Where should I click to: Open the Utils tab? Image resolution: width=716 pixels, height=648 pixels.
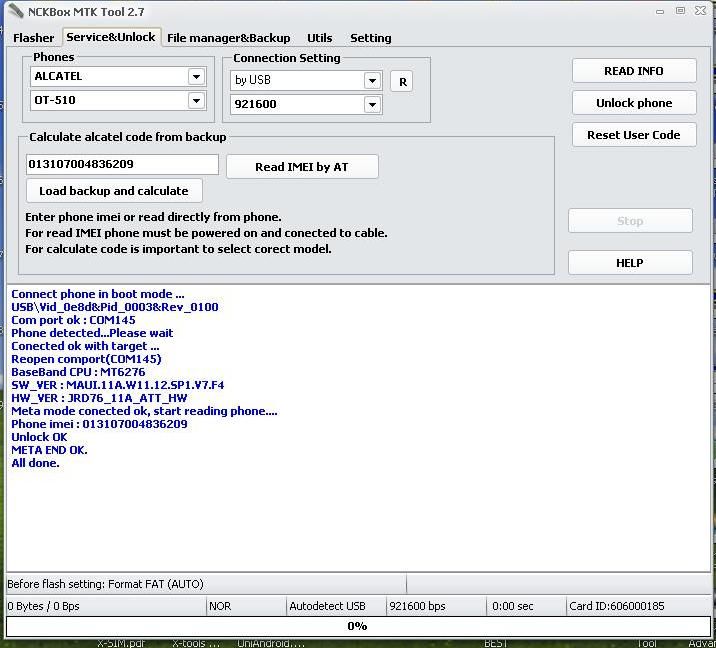(x=320, y=38)
